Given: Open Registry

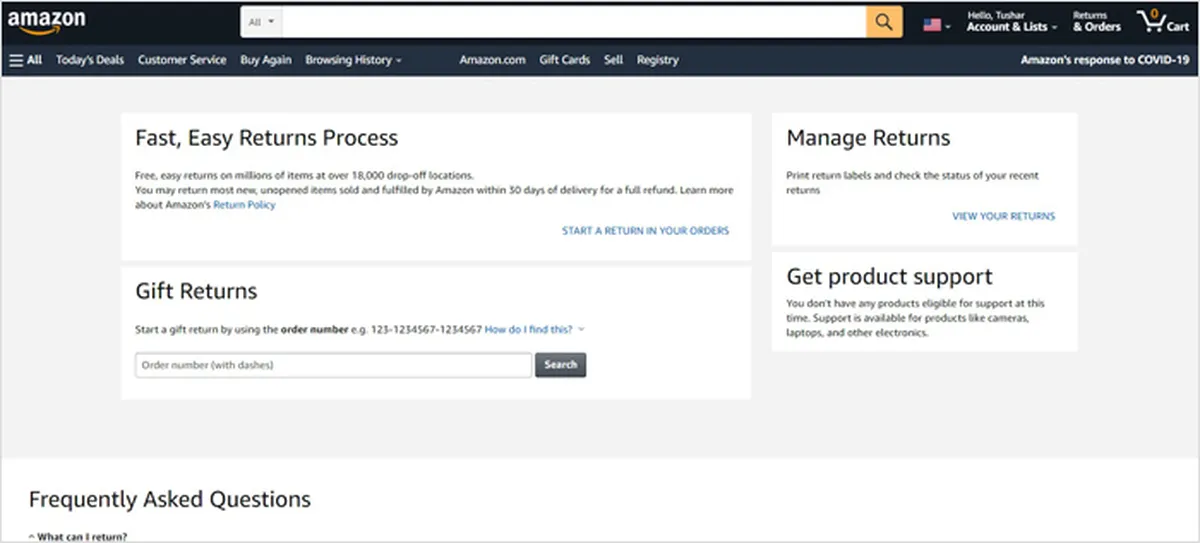Looking at the screenshot, I should (657, 60).
